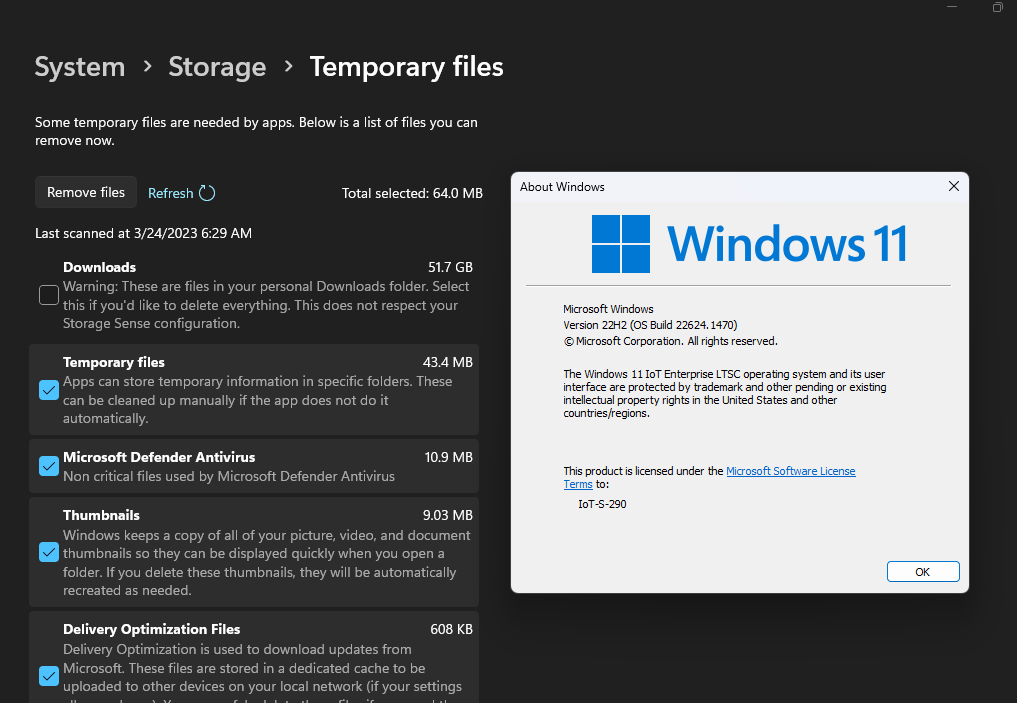The width and height of the screenshot is (1017, 703).
Task: Click the About Windows title bar text
Action: pos(562,187)
